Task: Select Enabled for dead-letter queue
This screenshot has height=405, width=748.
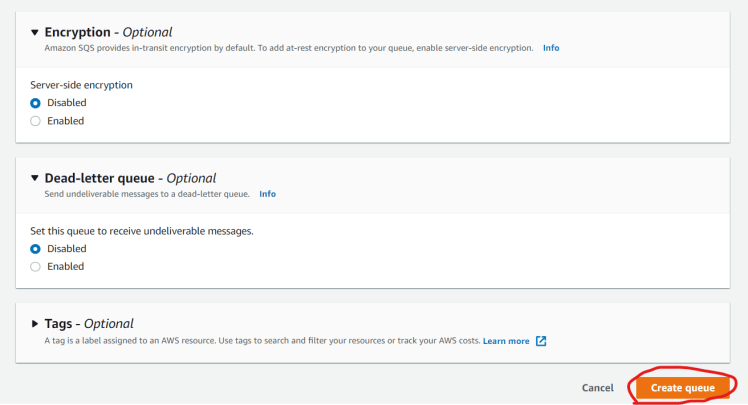Action: click(35, 267)
